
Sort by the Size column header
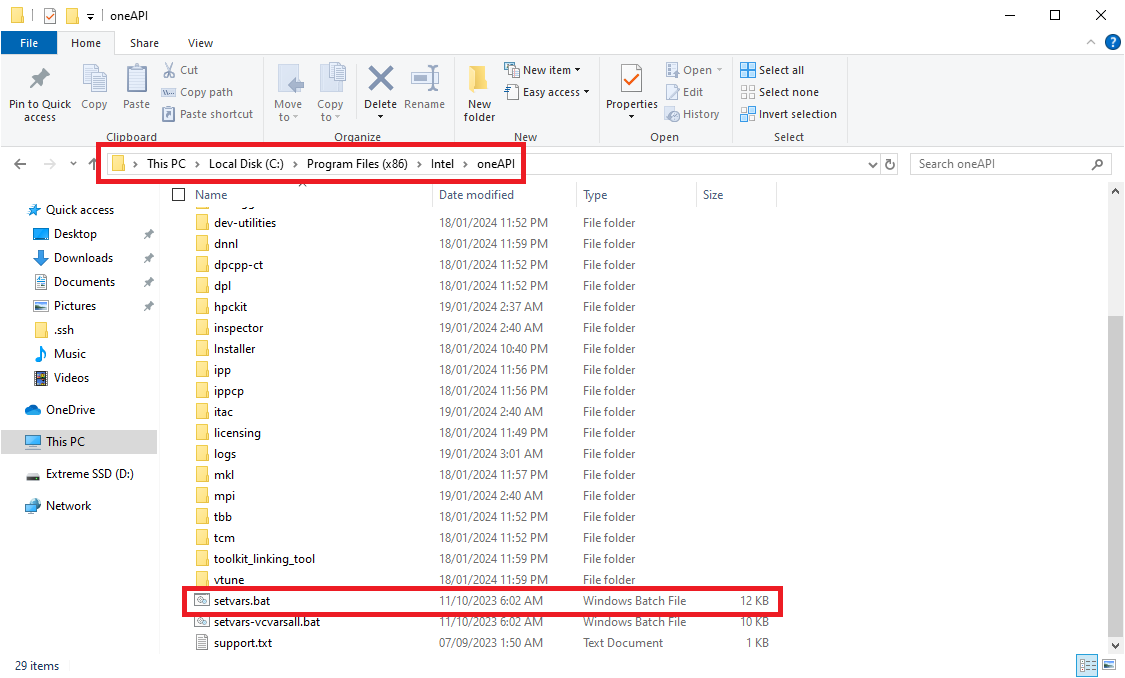(736, 194)
